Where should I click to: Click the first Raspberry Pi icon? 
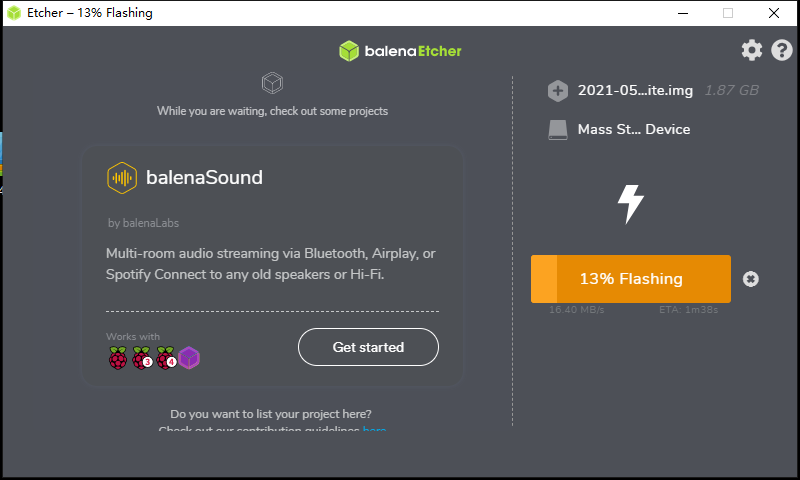point(118,358)
